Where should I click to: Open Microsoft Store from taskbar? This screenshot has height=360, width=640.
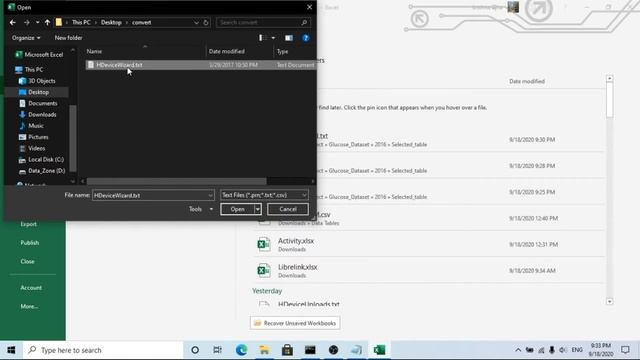point(287,350)
